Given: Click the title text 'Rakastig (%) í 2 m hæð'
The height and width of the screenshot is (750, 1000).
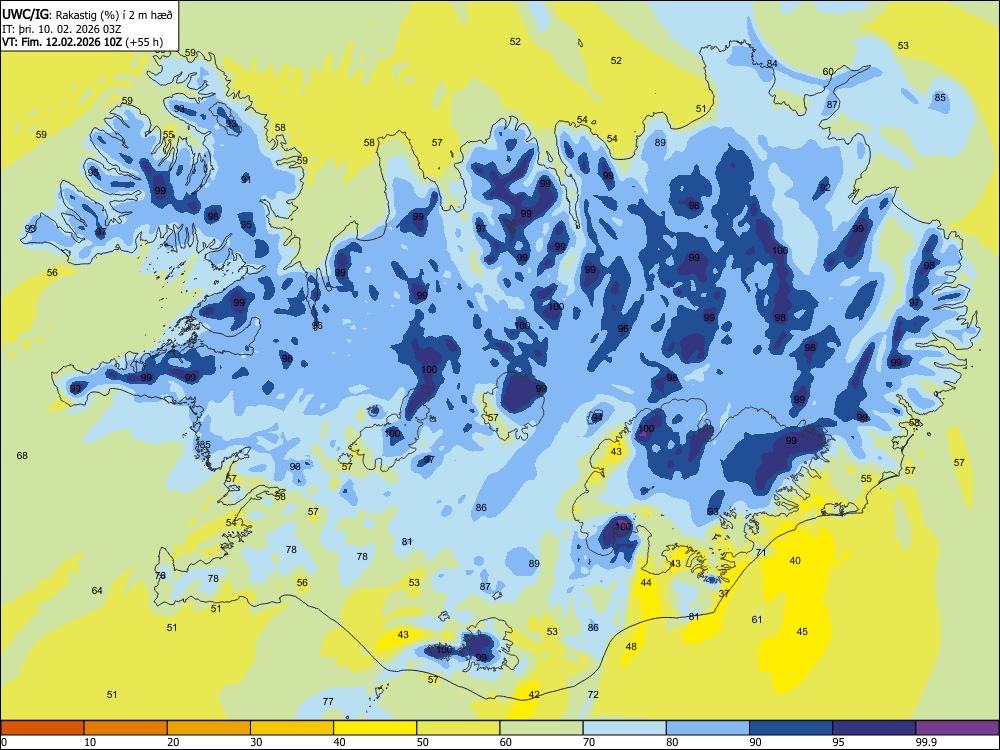Looking at the screenshot, I should 114,15.
